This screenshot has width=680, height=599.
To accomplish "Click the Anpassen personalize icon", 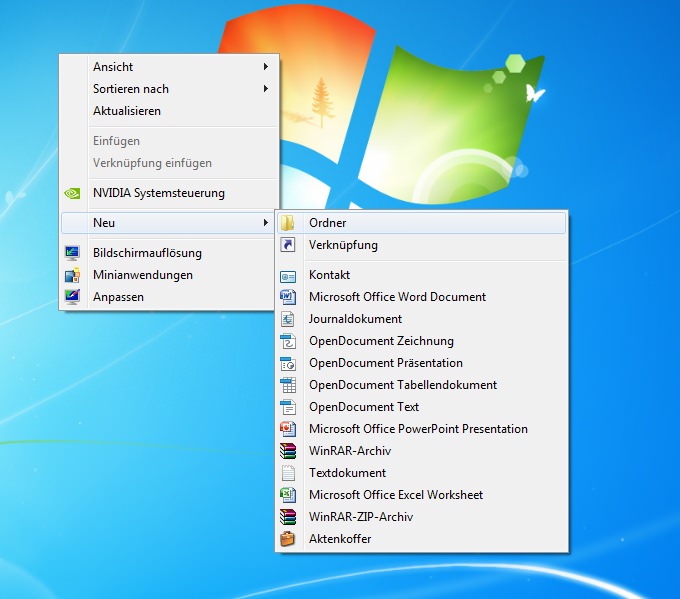I will click(x=72, y=297).
